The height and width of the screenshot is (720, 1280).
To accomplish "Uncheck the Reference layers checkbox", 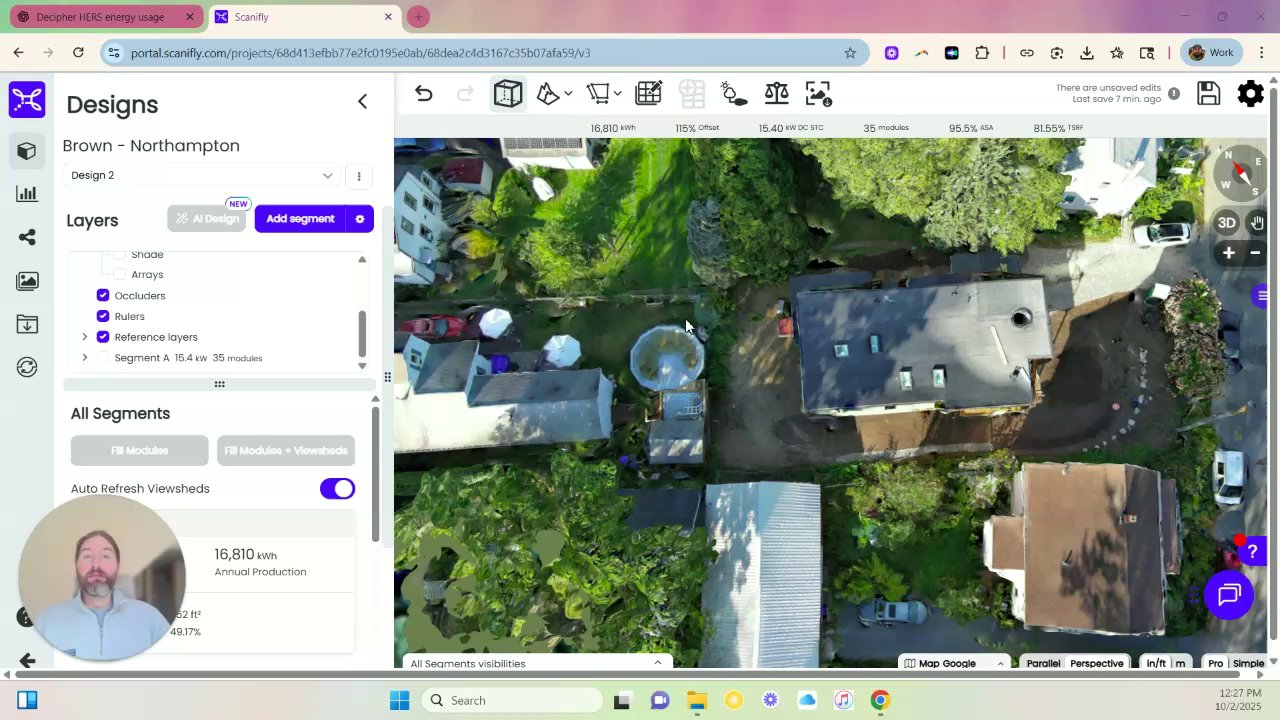I will [103, 337].
